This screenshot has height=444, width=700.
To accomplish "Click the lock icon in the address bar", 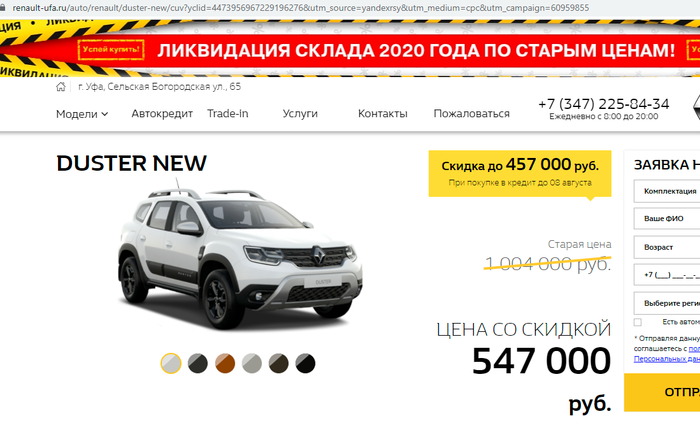I will click(2, 8).
